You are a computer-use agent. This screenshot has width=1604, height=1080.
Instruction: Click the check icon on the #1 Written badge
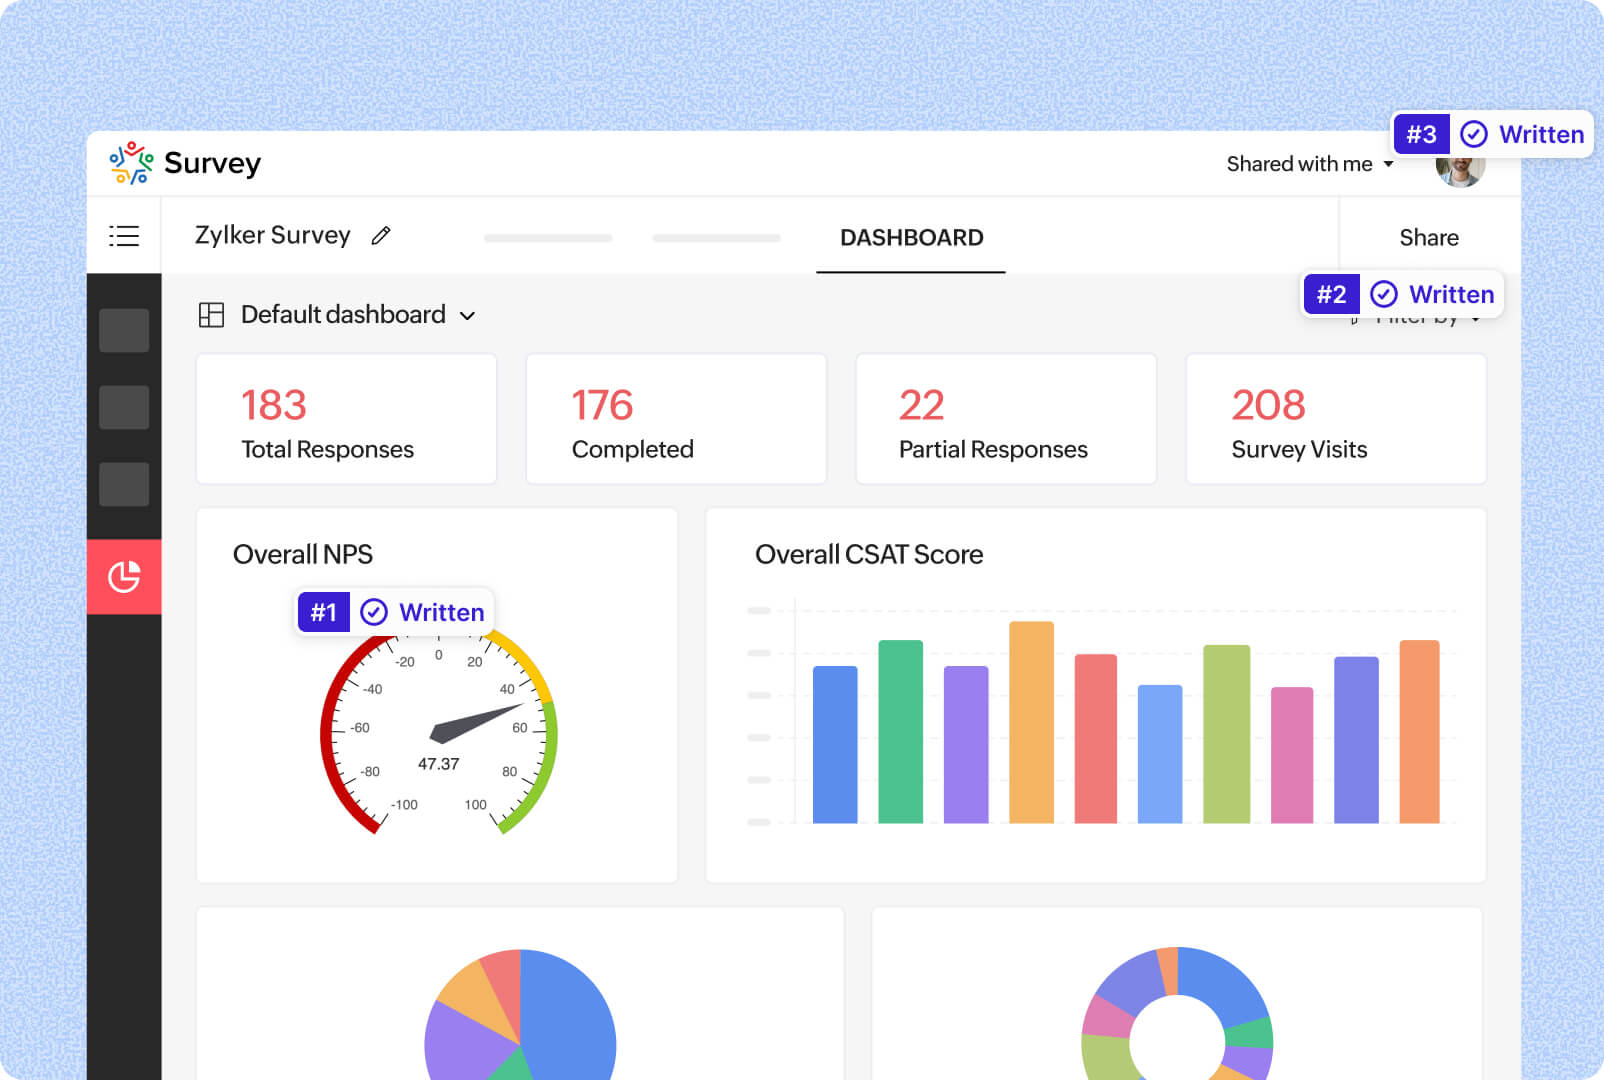(x=374, y=611)
